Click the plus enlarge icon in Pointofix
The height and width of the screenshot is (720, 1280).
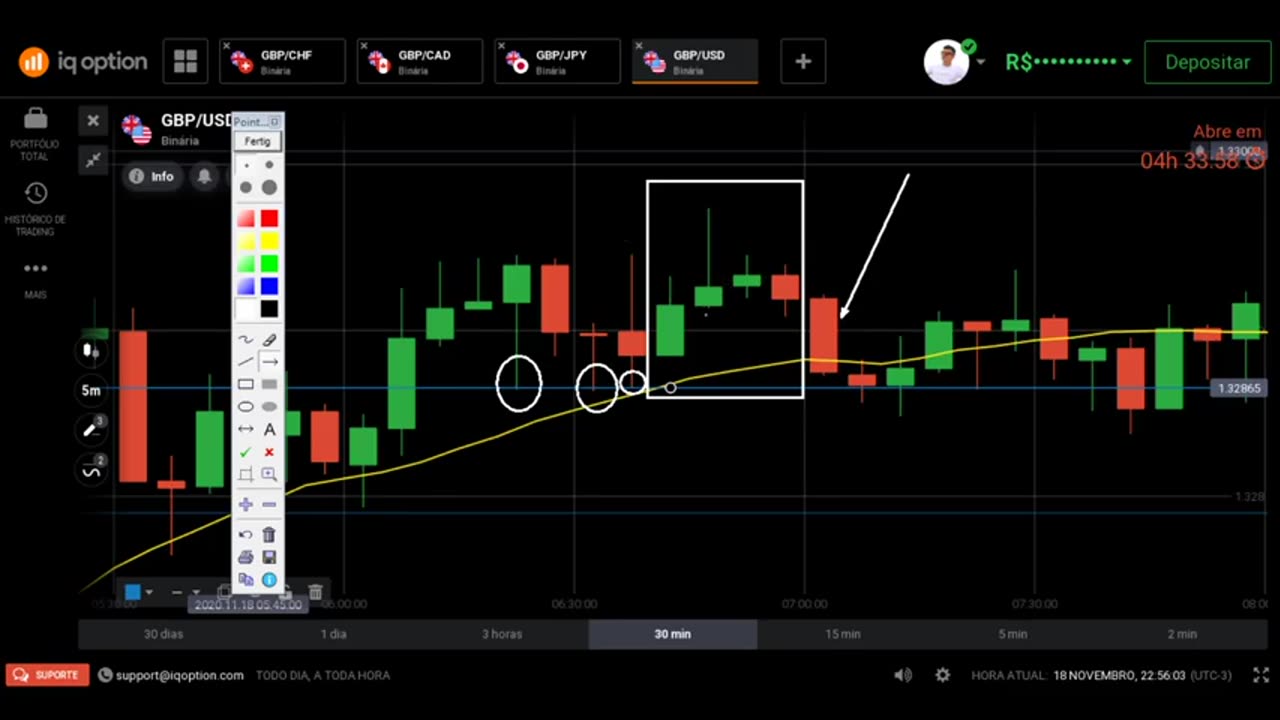(x=245, y=505)
